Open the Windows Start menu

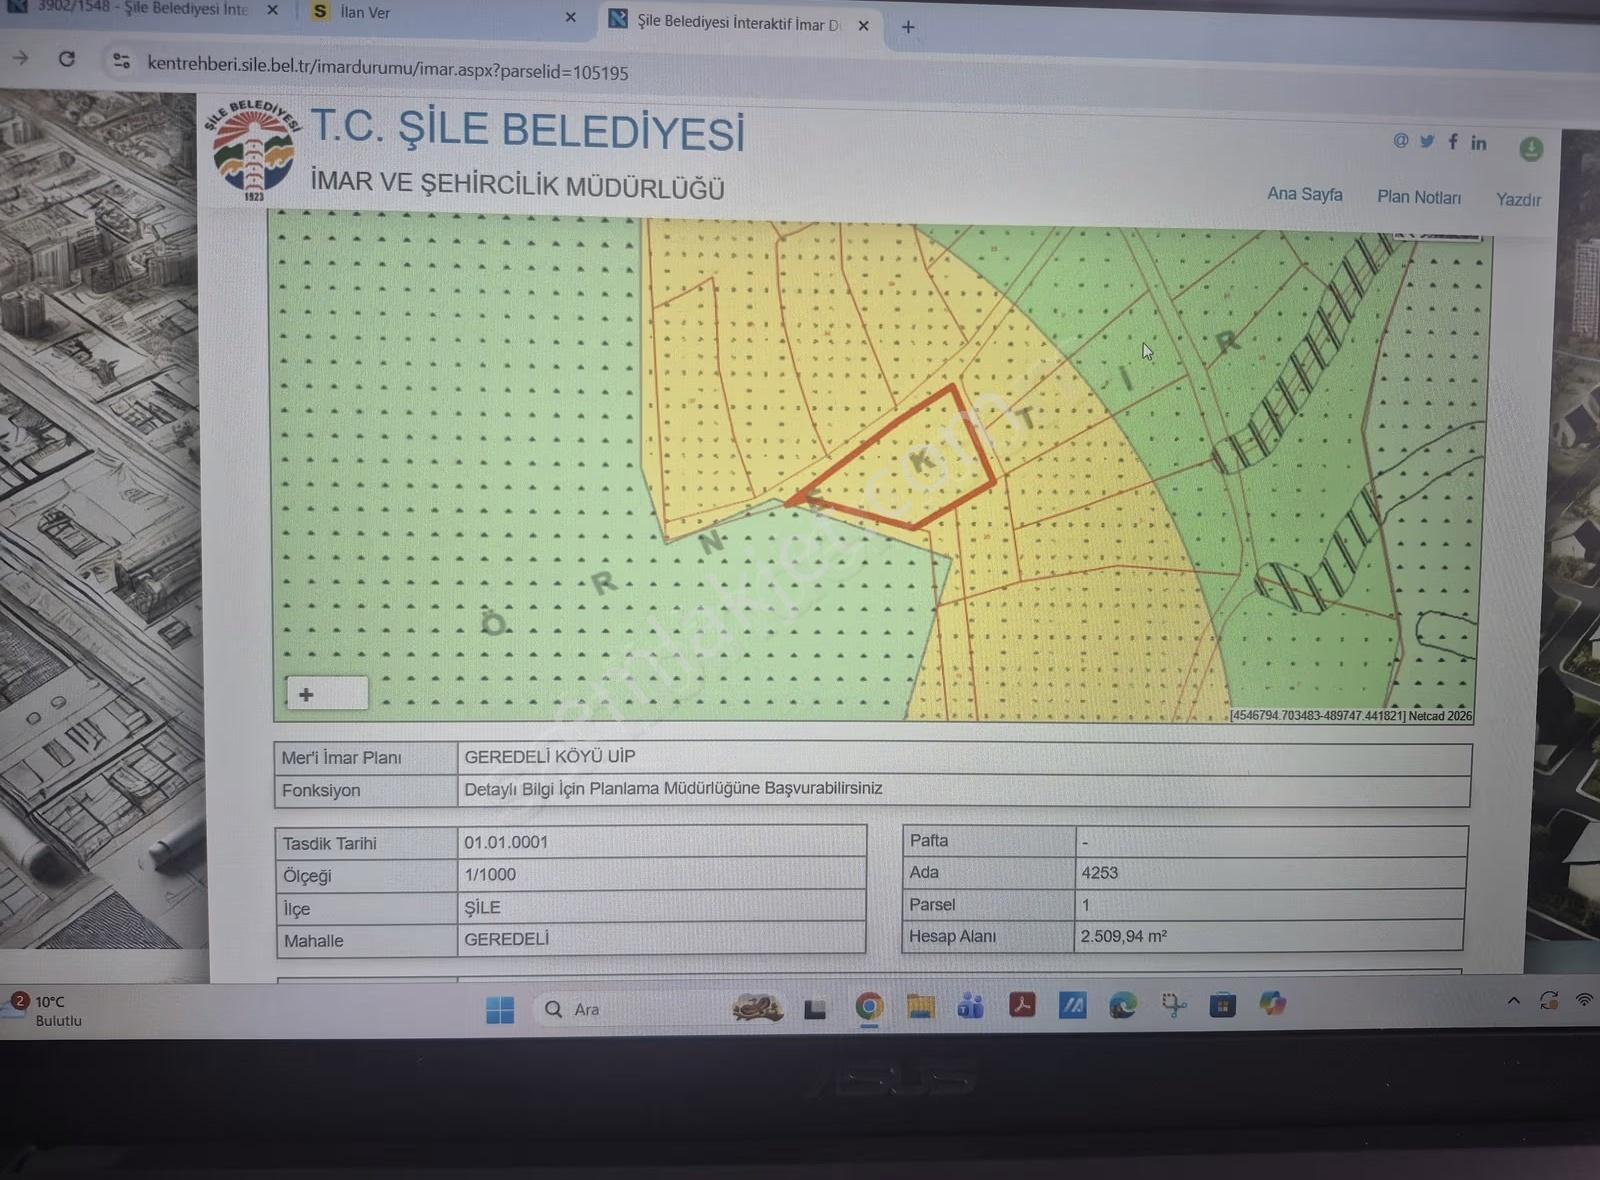[x=500, y=1010]
